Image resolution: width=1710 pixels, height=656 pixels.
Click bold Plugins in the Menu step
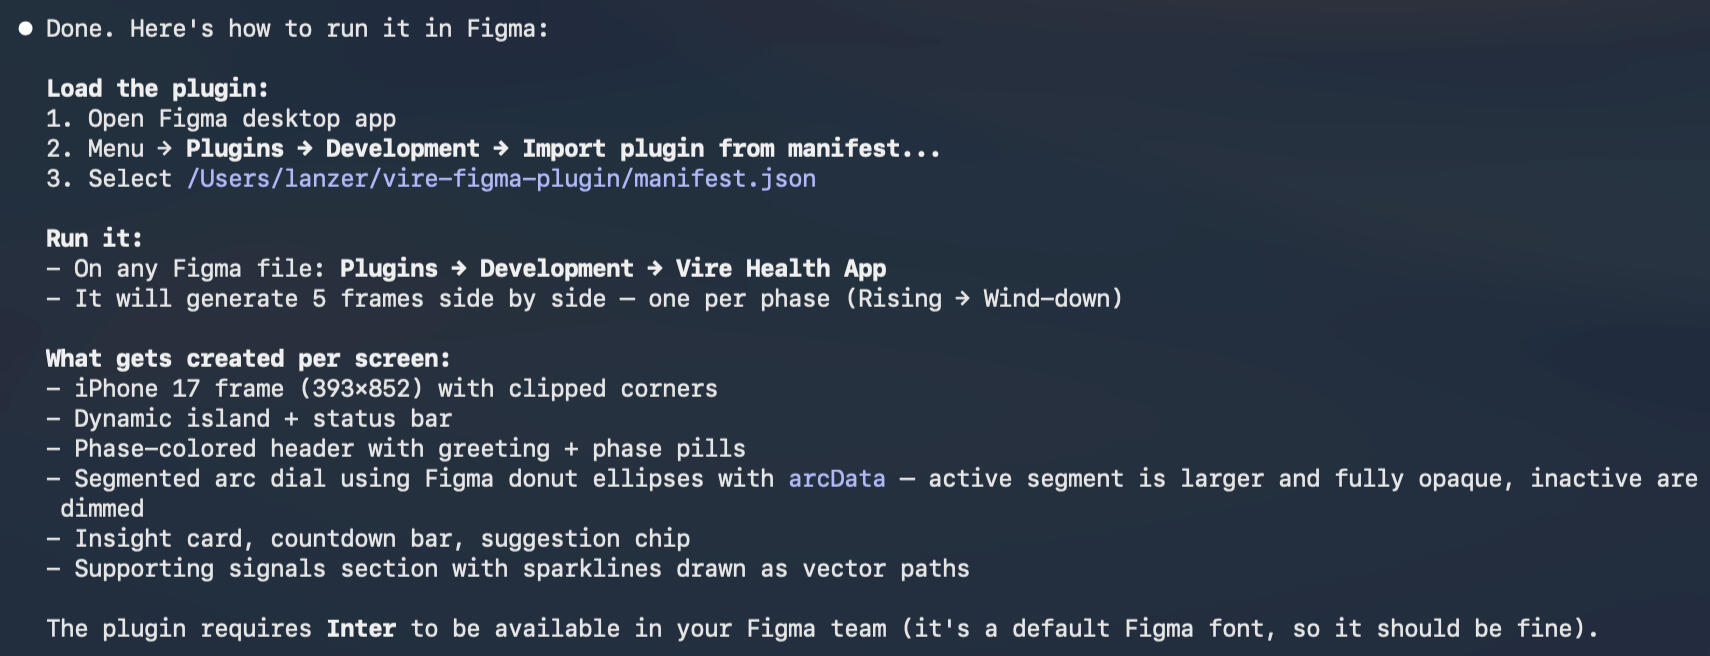pos(234,149)
